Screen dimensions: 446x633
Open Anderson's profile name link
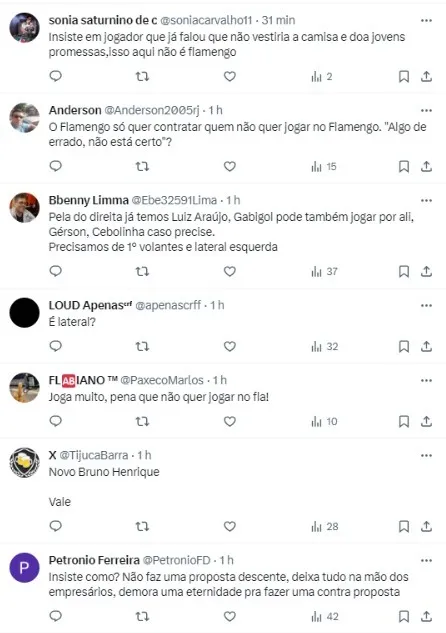point(75,110)
